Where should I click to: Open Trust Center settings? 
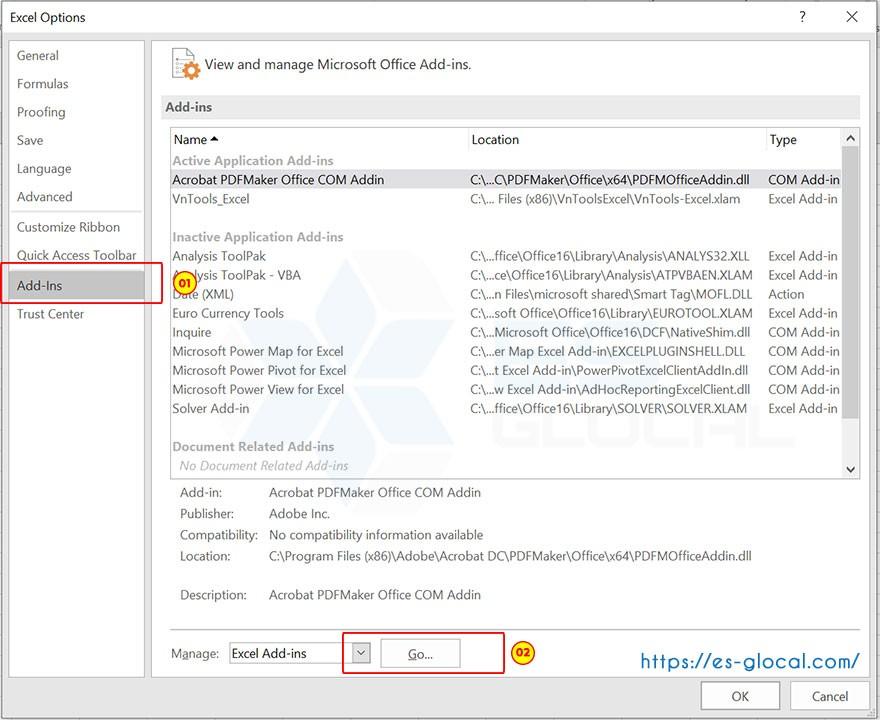[50, 314]
